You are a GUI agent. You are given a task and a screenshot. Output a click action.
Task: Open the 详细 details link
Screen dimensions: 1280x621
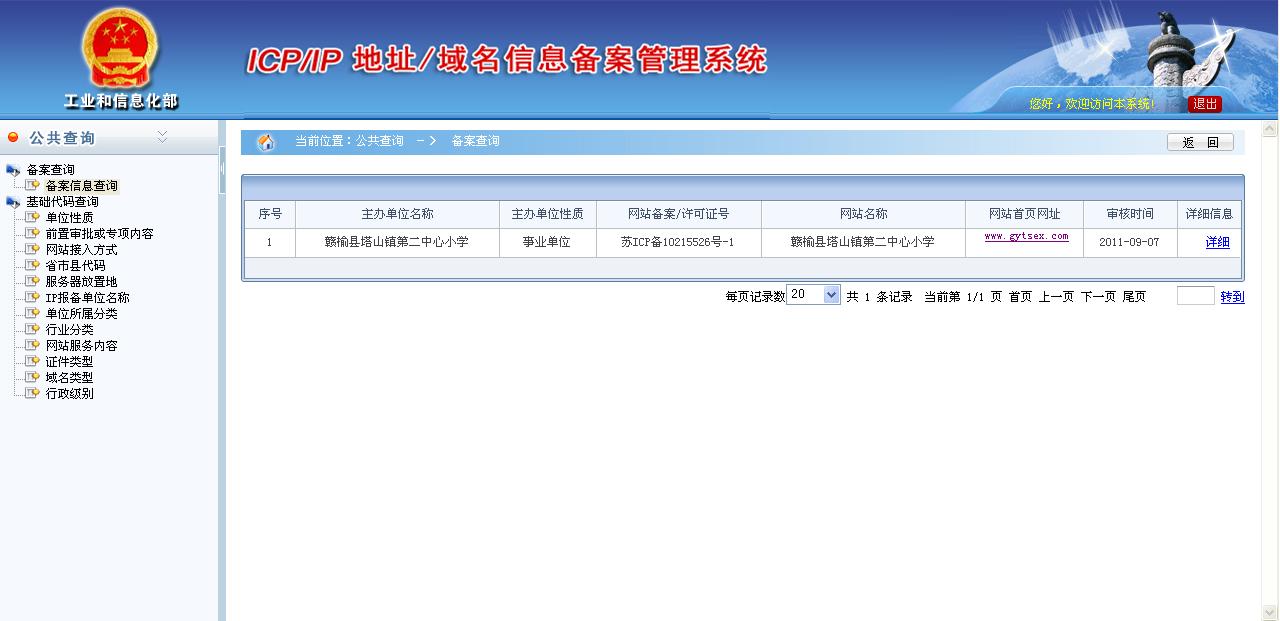[1217, 242]
